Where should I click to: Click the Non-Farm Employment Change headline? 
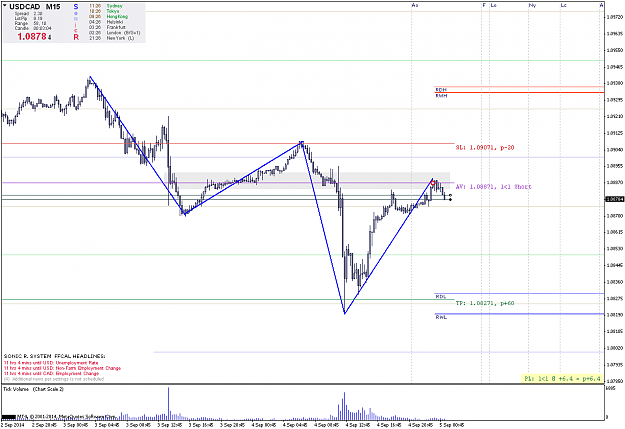click(x=62, y=368)
